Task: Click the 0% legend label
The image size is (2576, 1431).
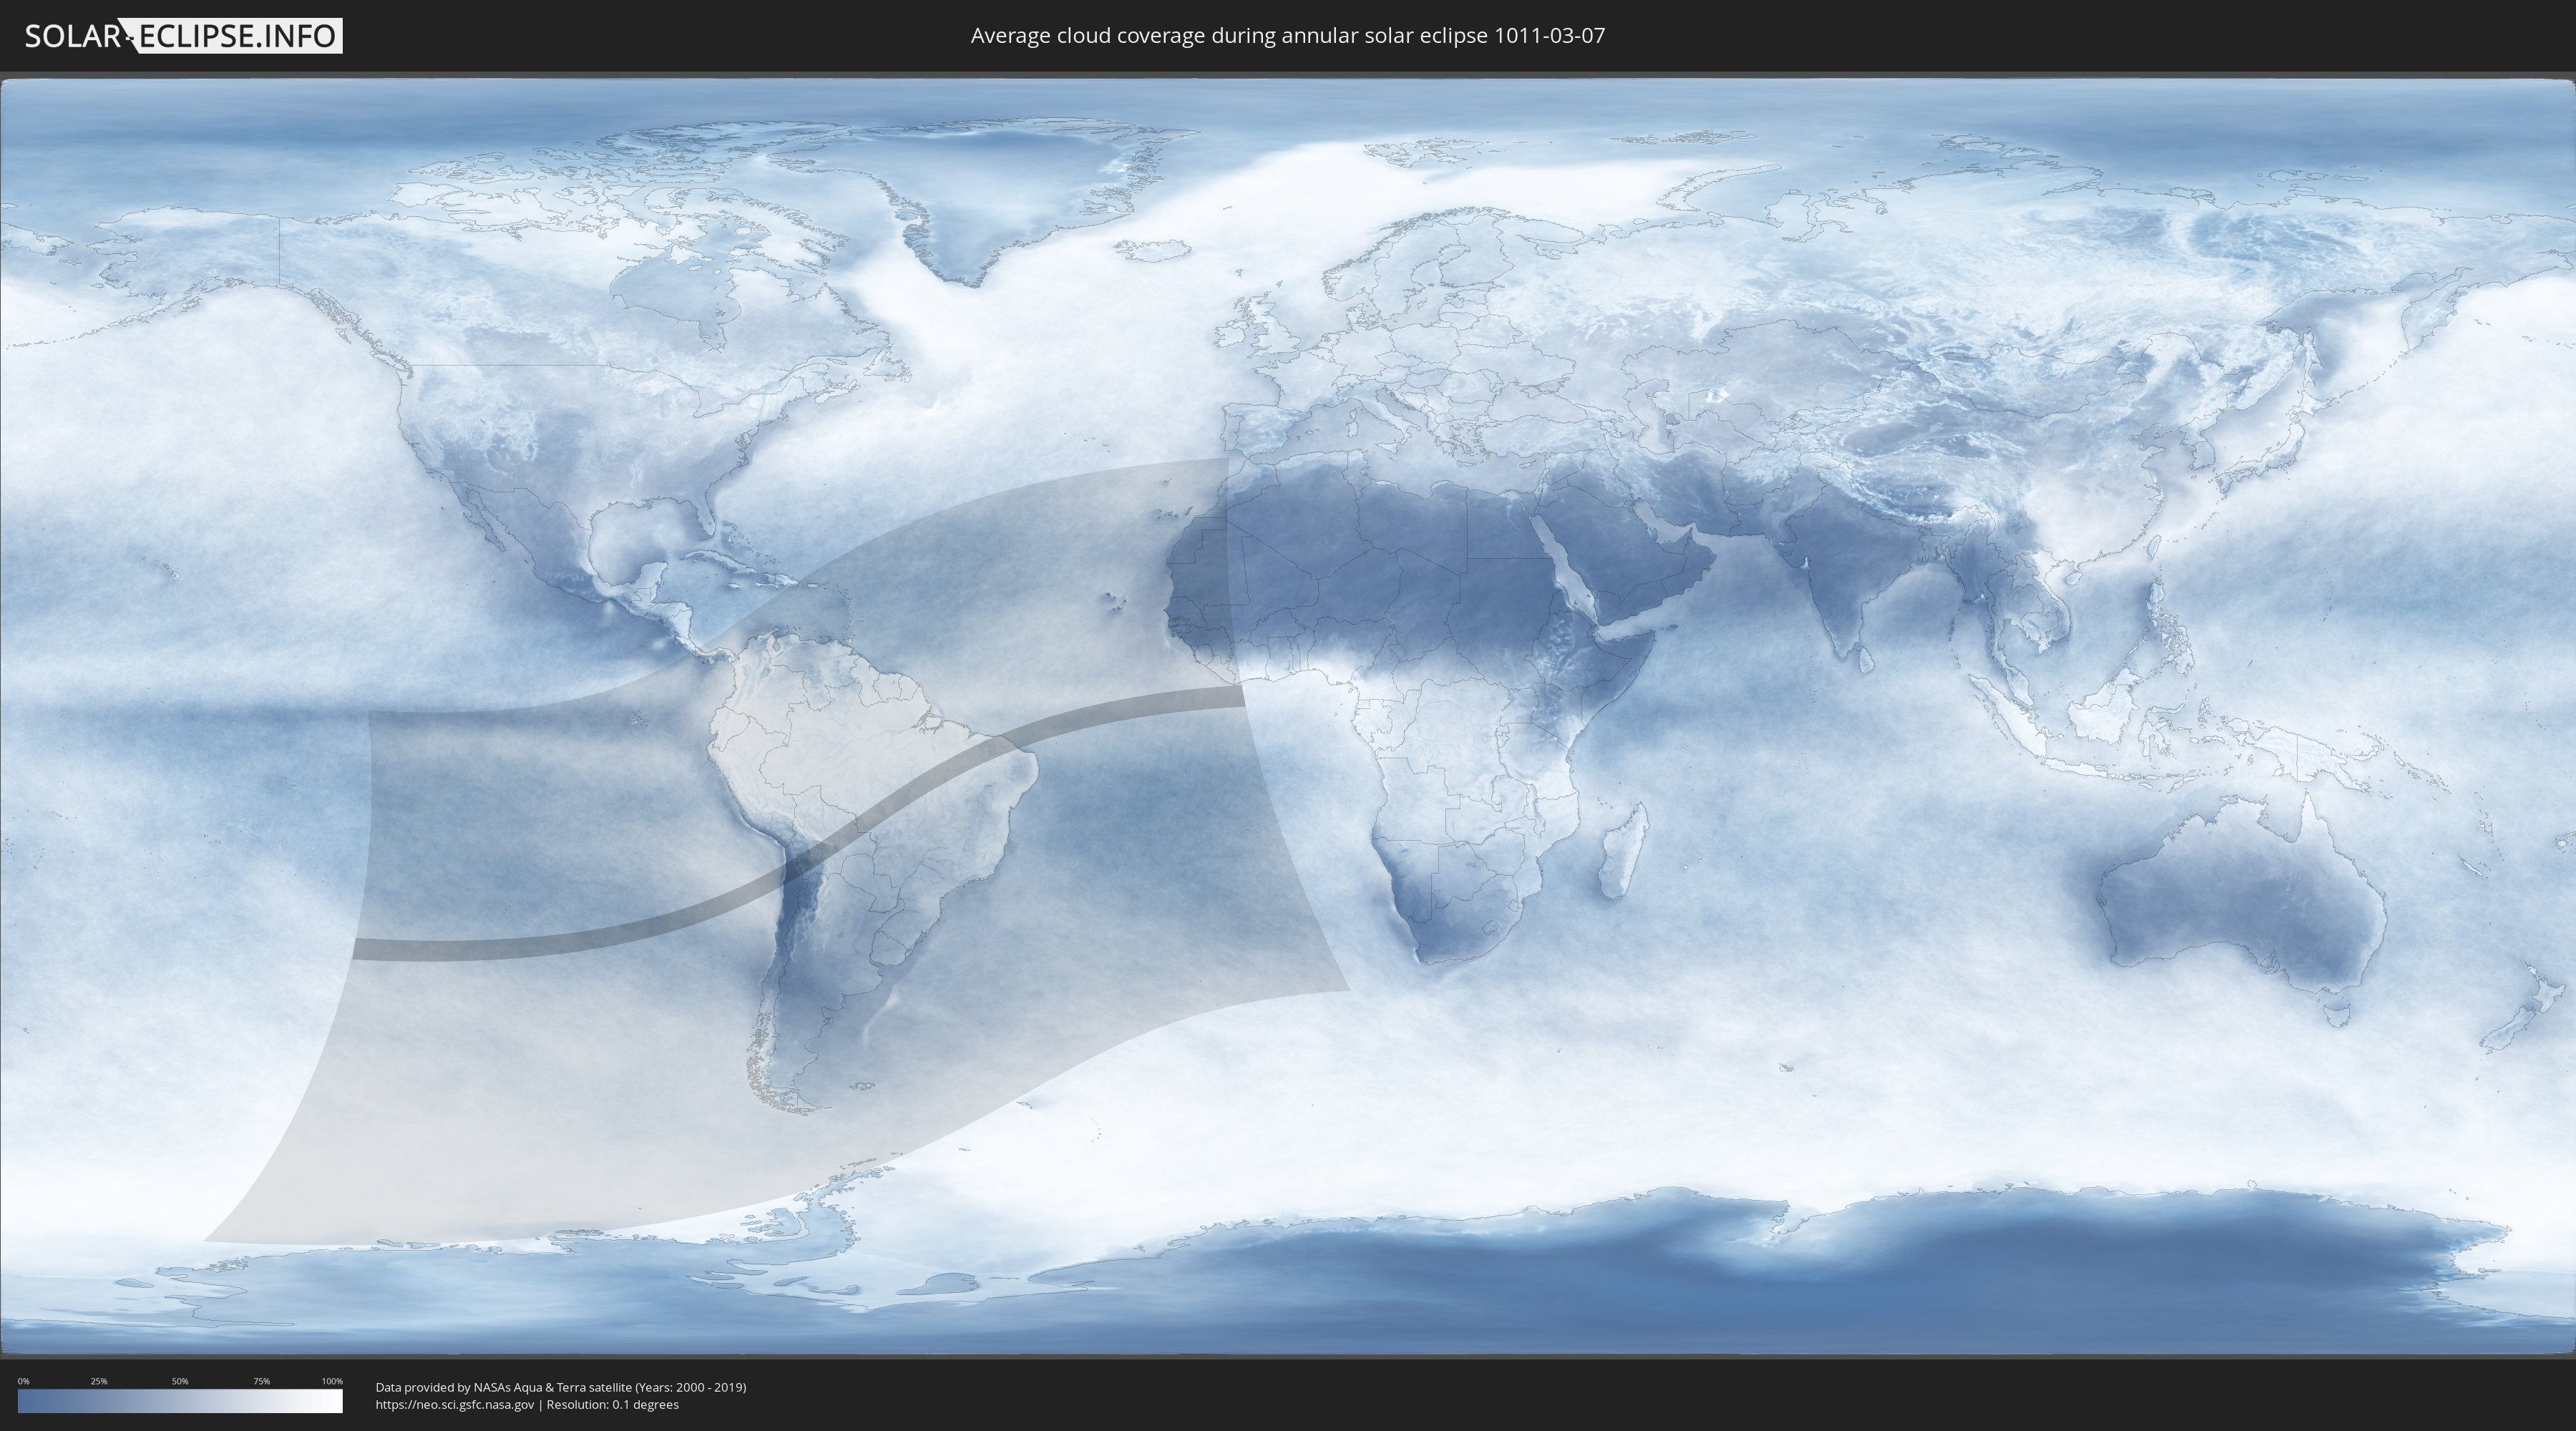Action: click(x=23, y=1381)
